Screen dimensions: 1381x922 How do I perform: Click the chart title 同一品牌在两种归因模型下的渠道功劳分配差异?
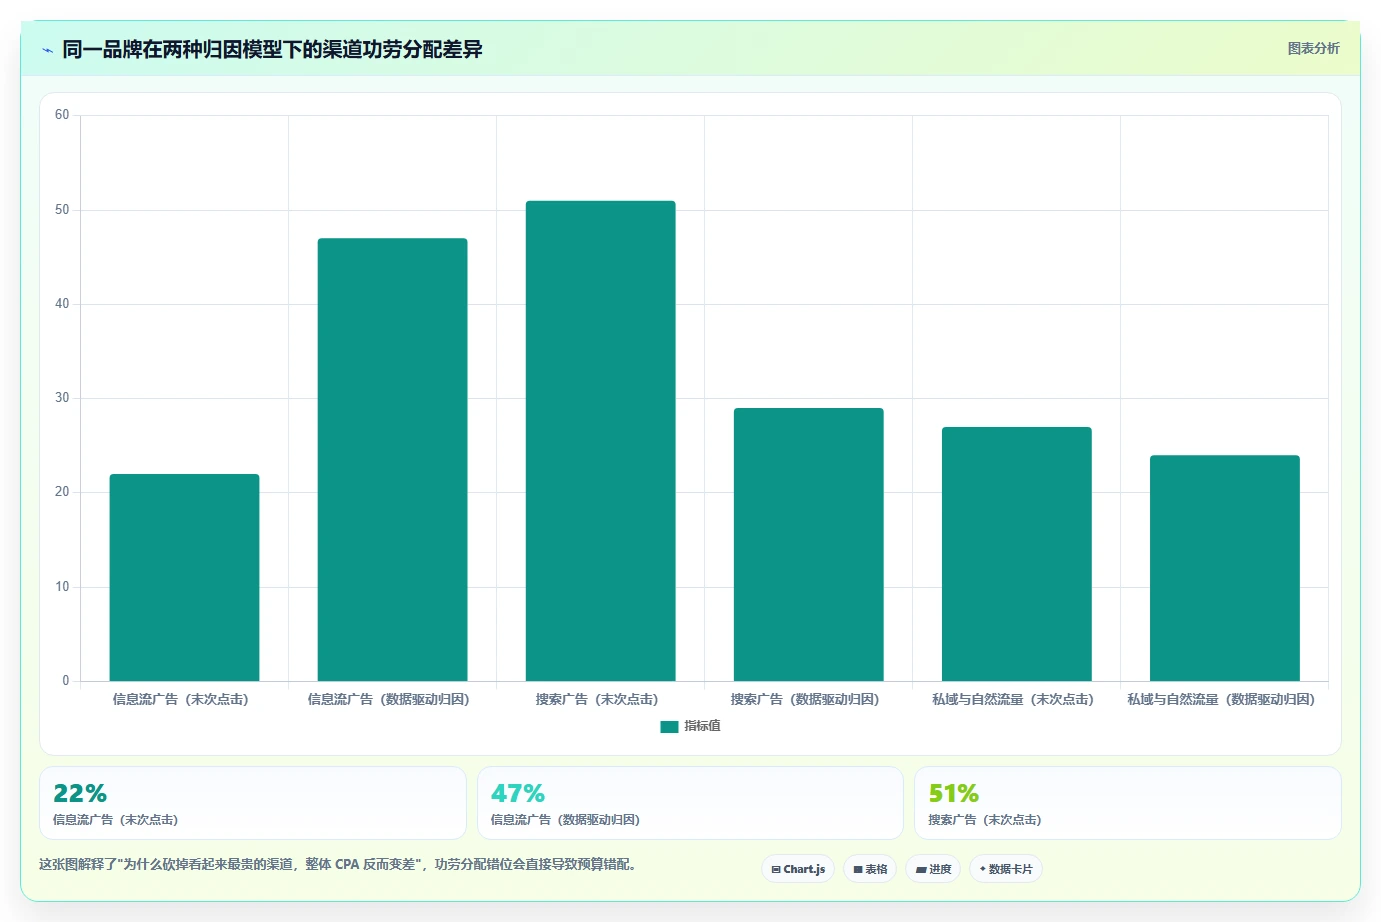click(x=272, y=49)
